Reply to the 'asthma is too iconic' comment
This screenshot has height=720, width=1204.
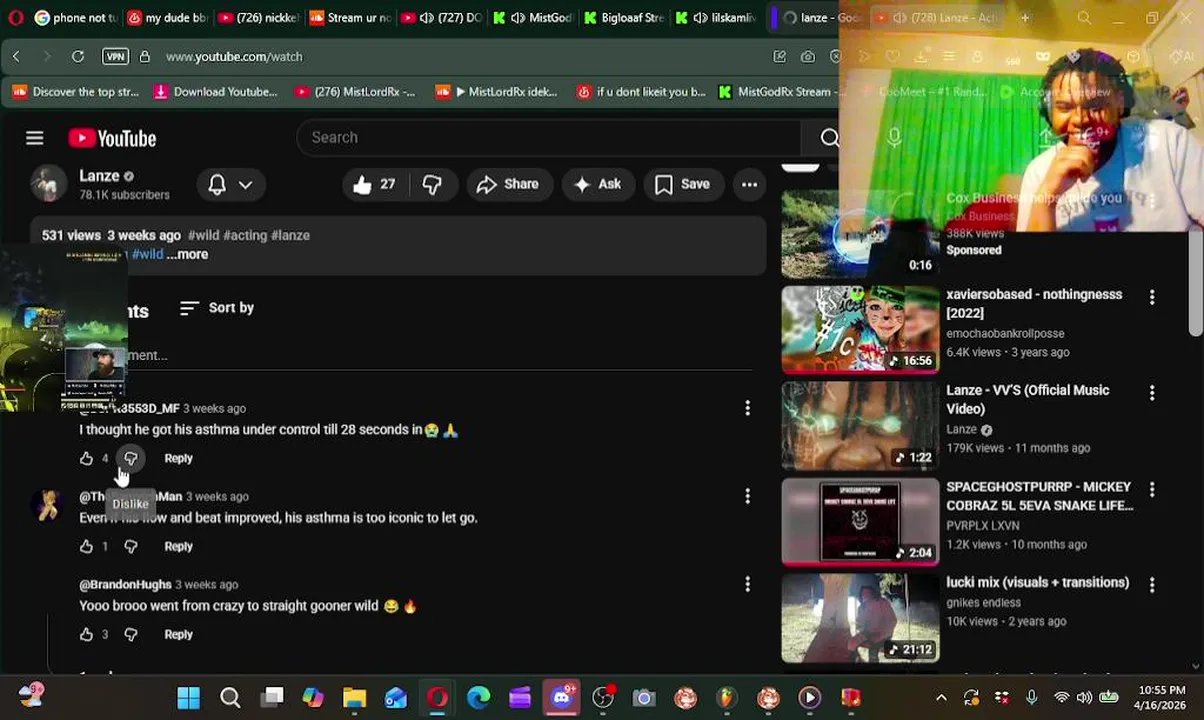(x=178, y=546)
